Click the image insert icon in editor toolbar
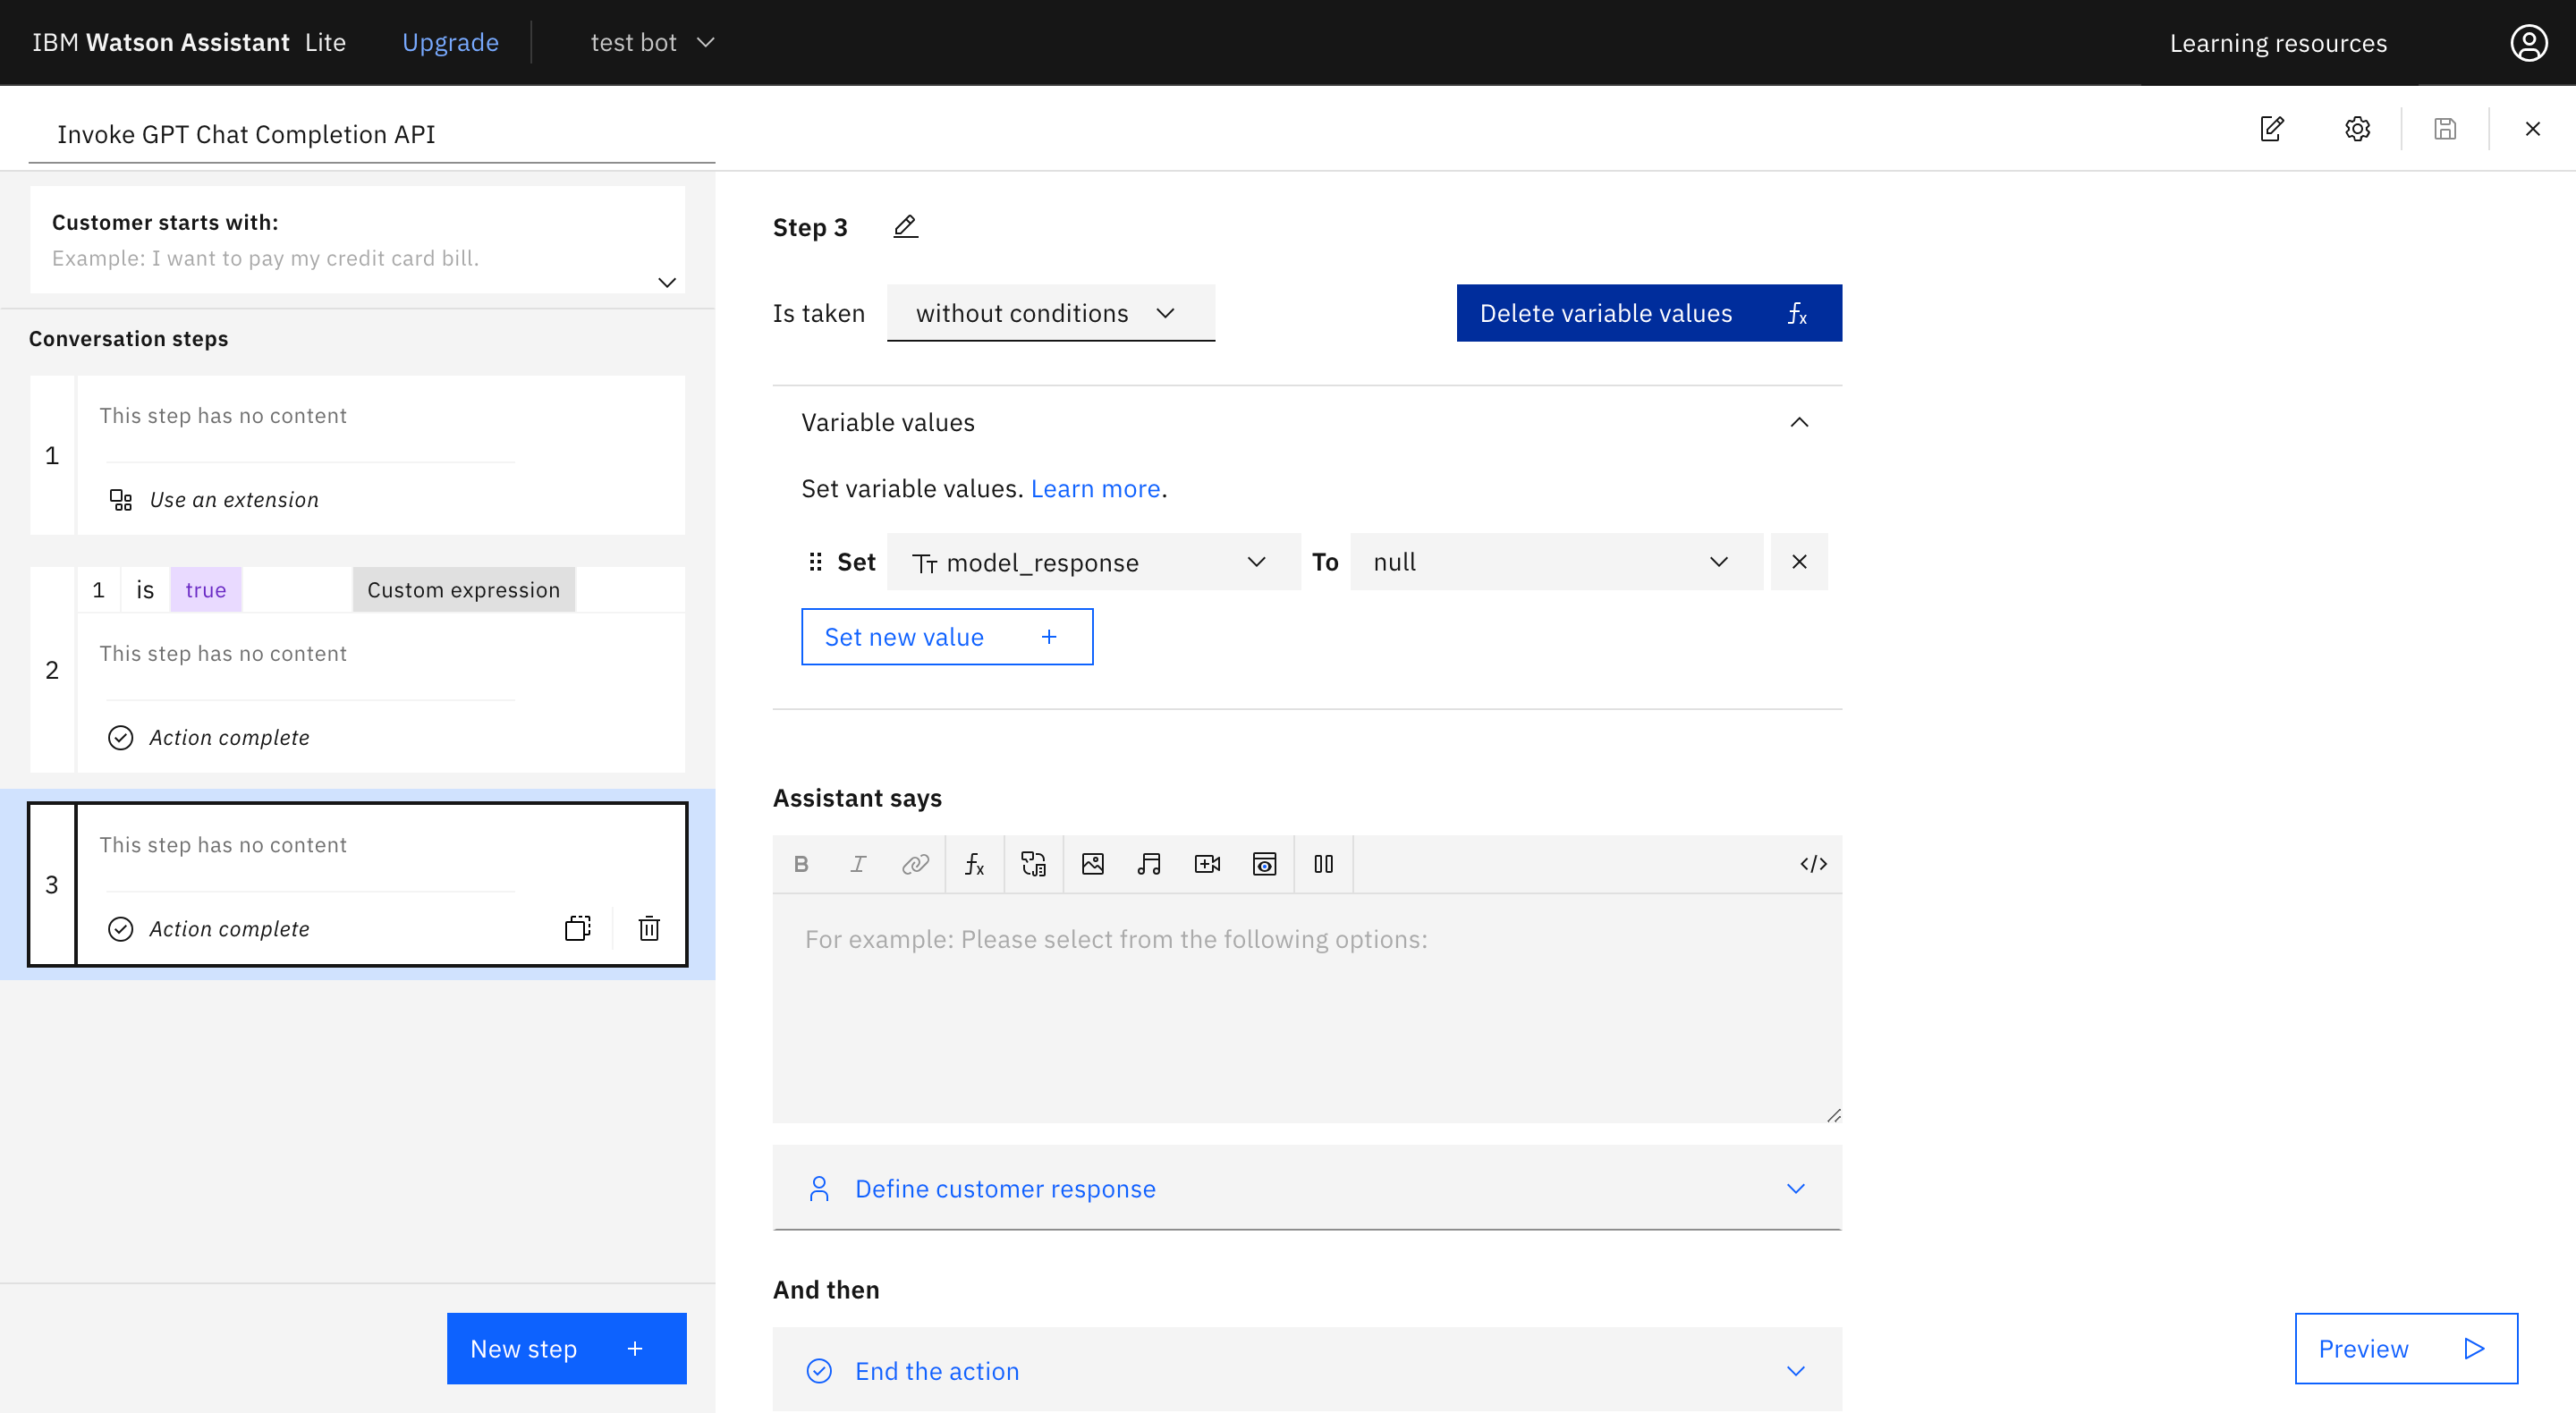Screen dimensions: 2576x1413 coord(1092,864)
